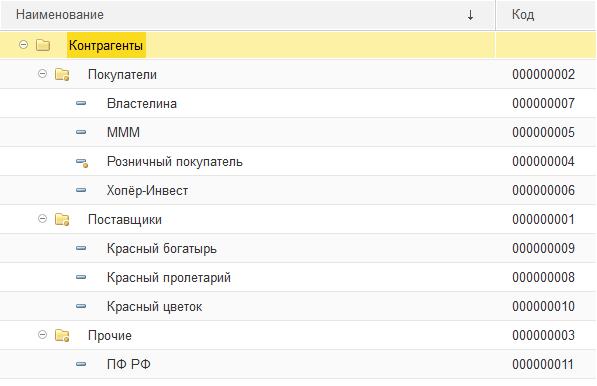Image resolution: width=597 pixels, height=386 pixels.
Task: Click the Контрагенты root folder icon
Action: pyautogui.click(x=43, y=45)
